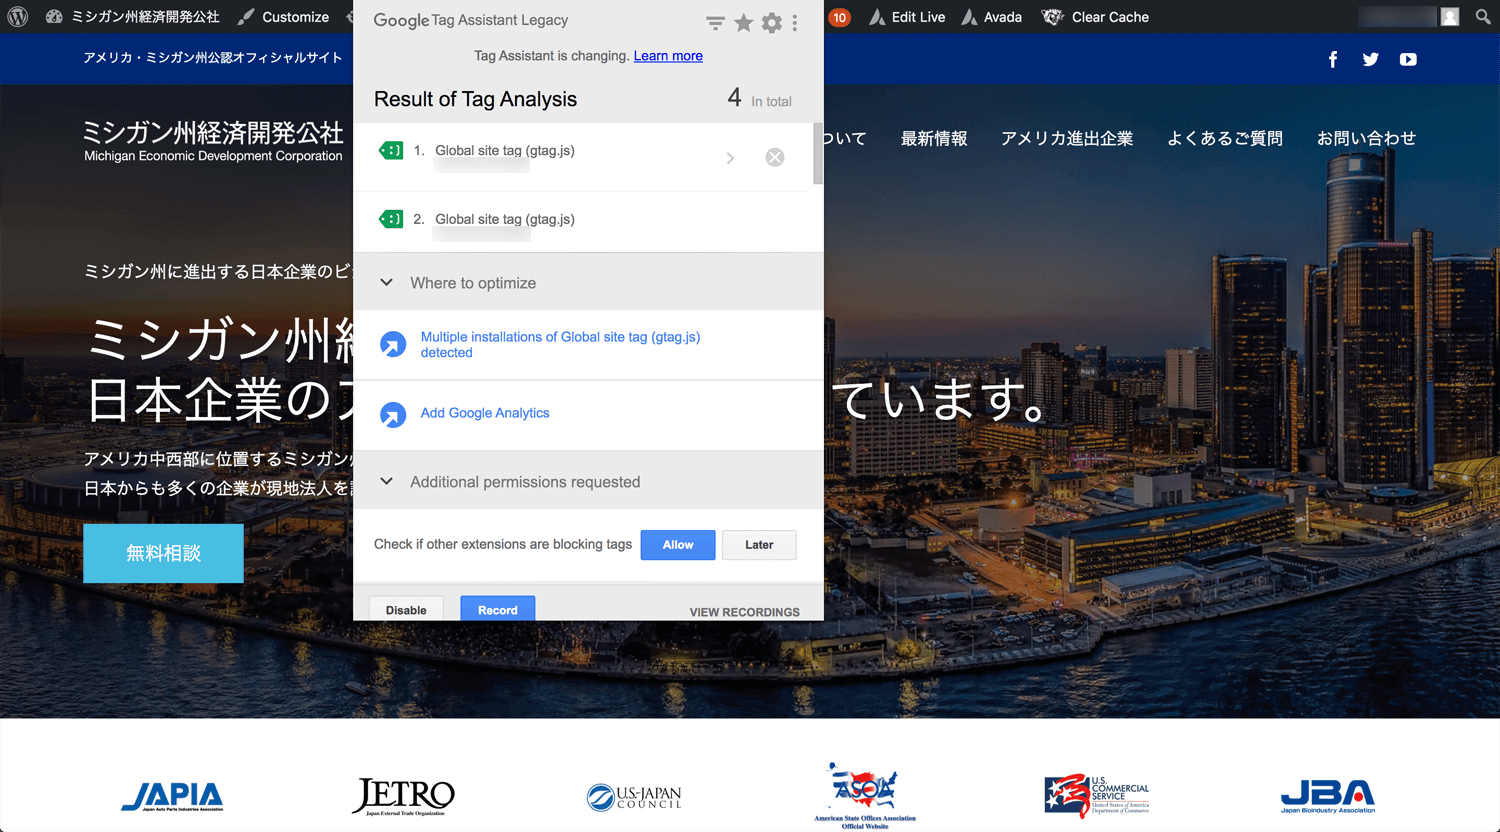Open the お問い合わせ navigation item
The width and height of the screenshot is (1500, 832).
(1366, 138)
